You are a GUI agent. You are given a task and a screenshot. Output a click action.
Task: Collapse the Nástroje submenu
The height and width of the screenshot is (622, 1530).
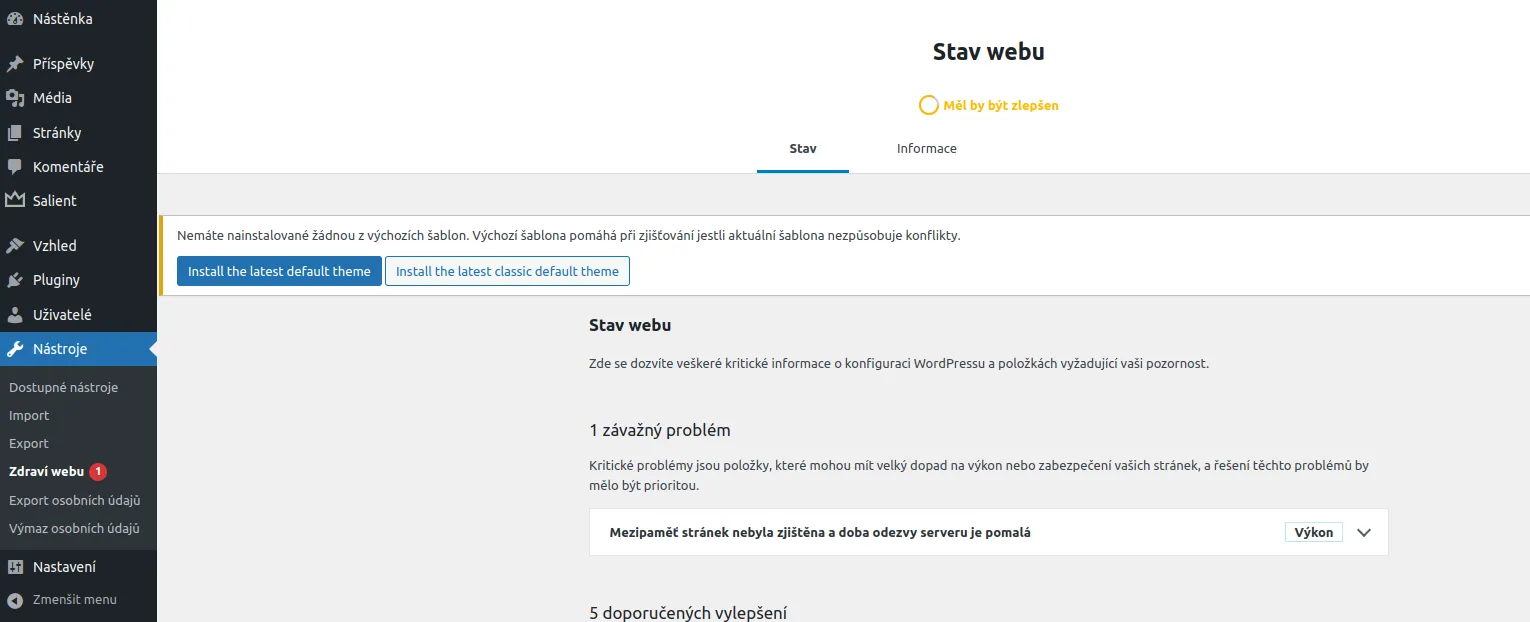point(62,349)
